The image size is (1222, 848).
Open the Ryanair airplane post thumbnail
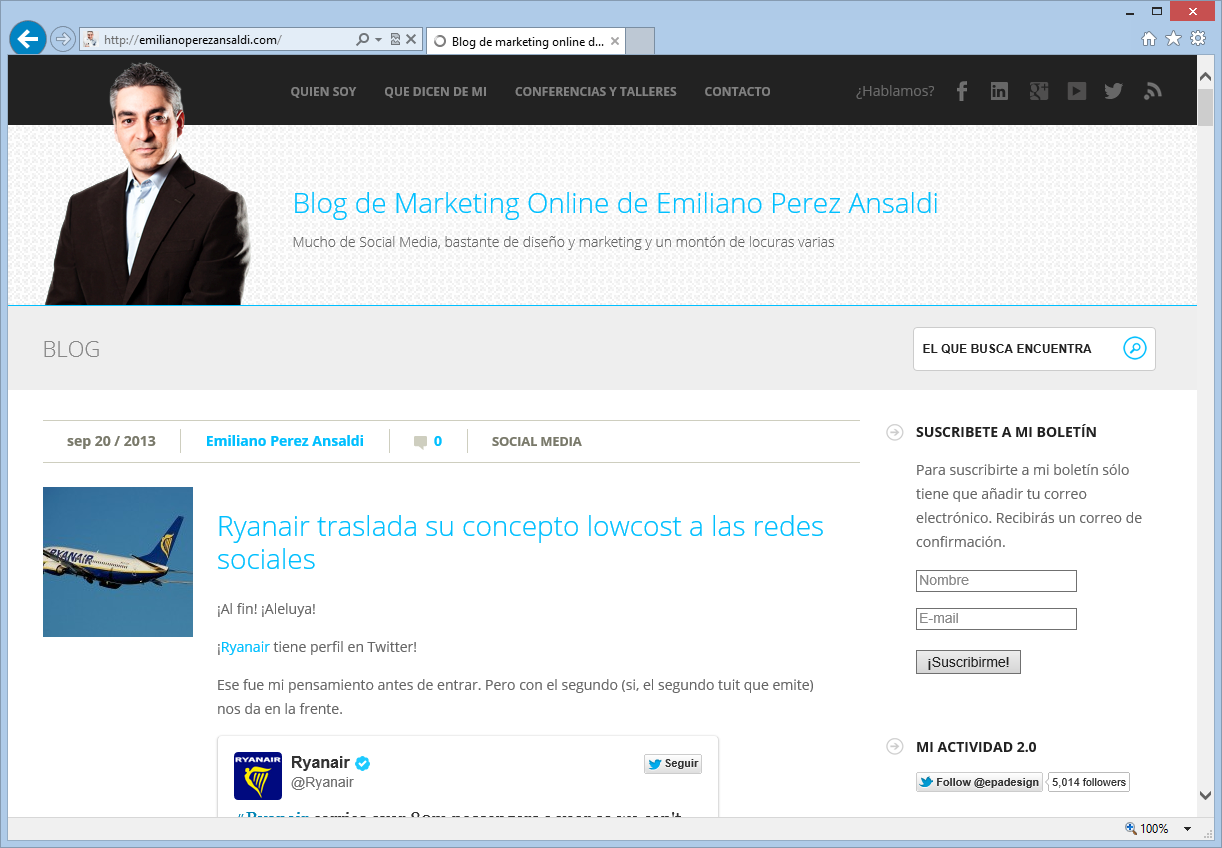coord(118,562)
